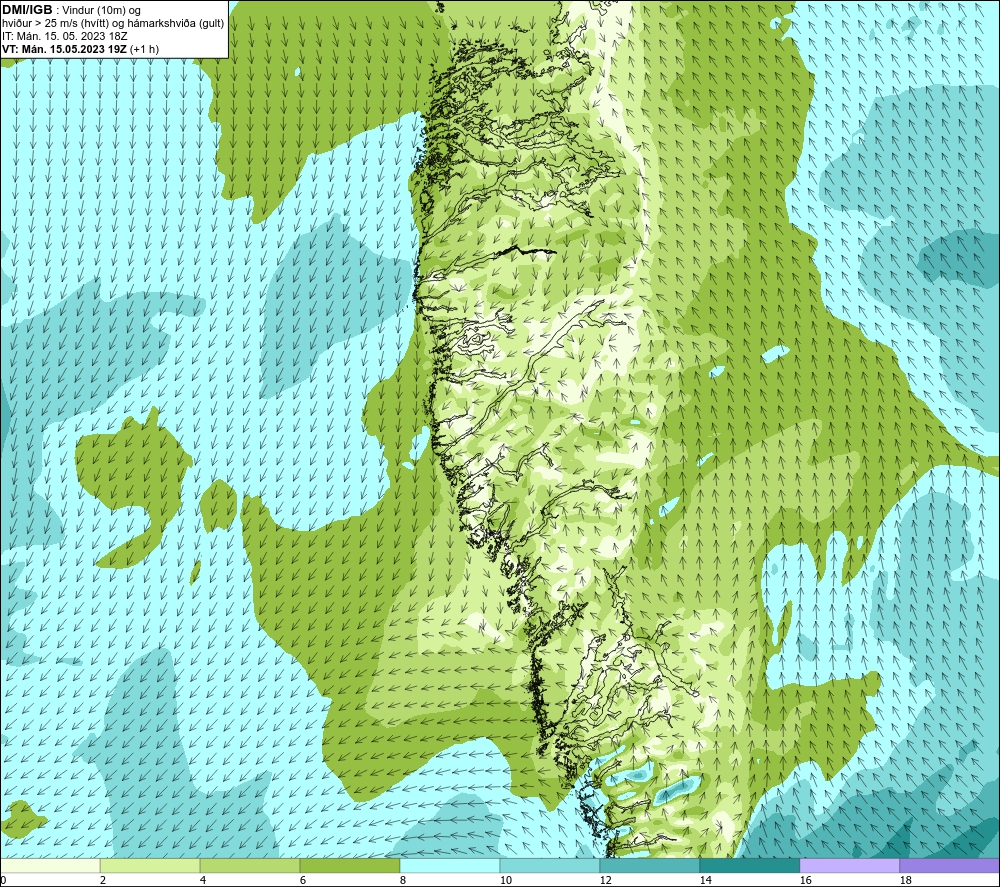Click the pale cream 0–2 m/s scale swatch
The height and width of the screenshot is (887, 1000).
50,866
